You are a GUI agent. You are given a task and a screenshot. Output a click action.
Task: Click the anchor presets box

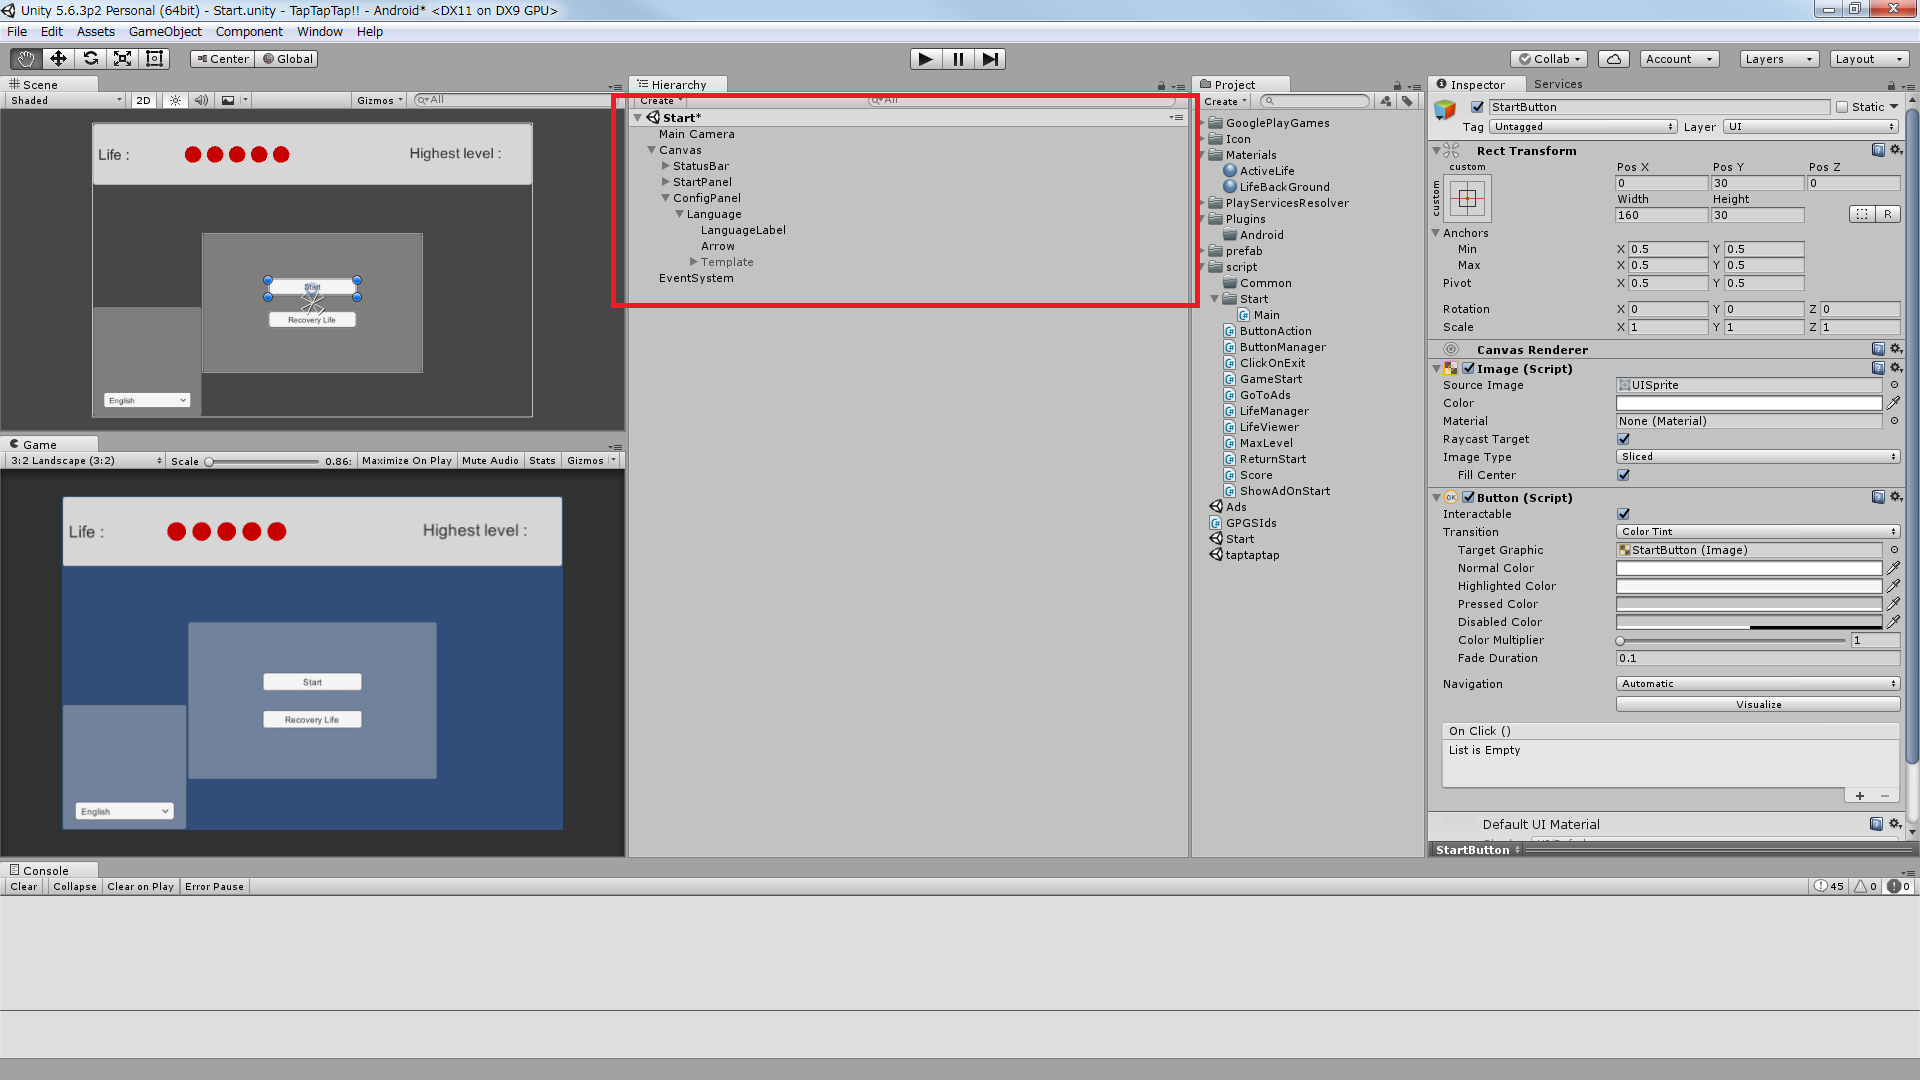point(1467,199)
